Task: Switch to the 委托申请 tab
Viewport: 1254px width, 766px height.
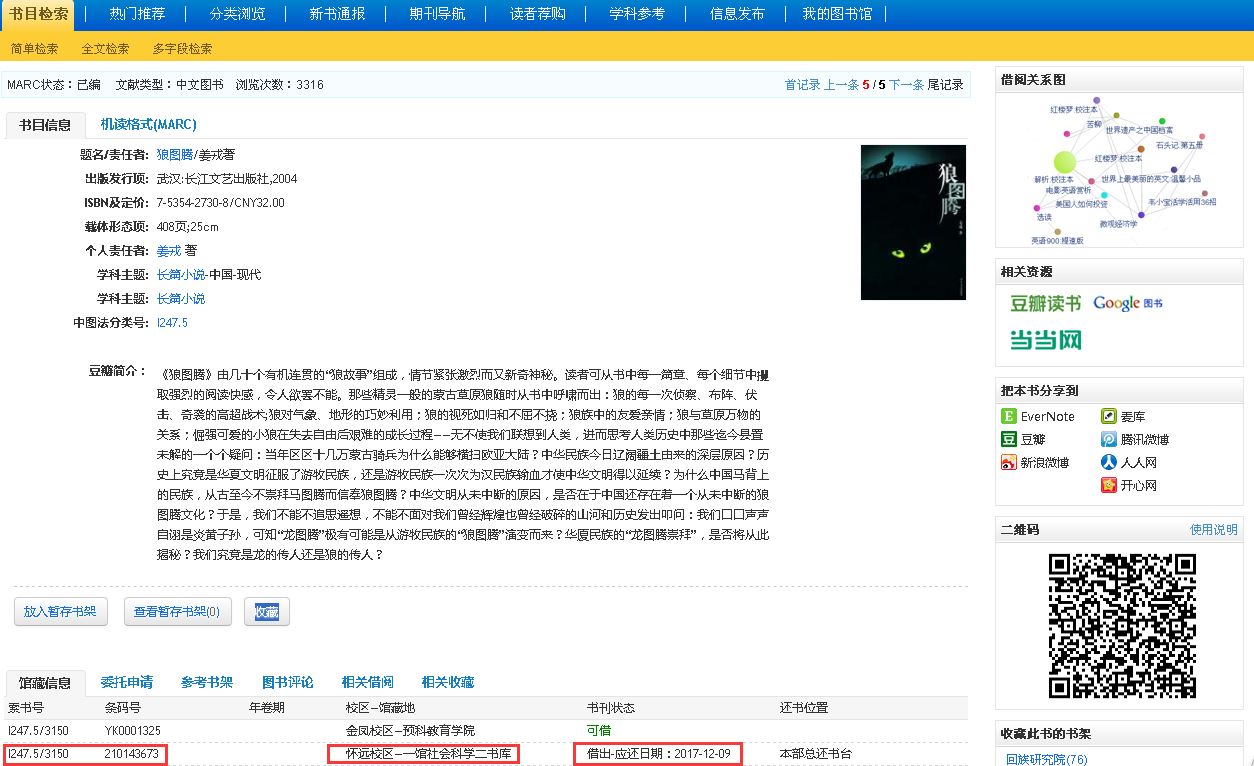Action: coord(127,682)
